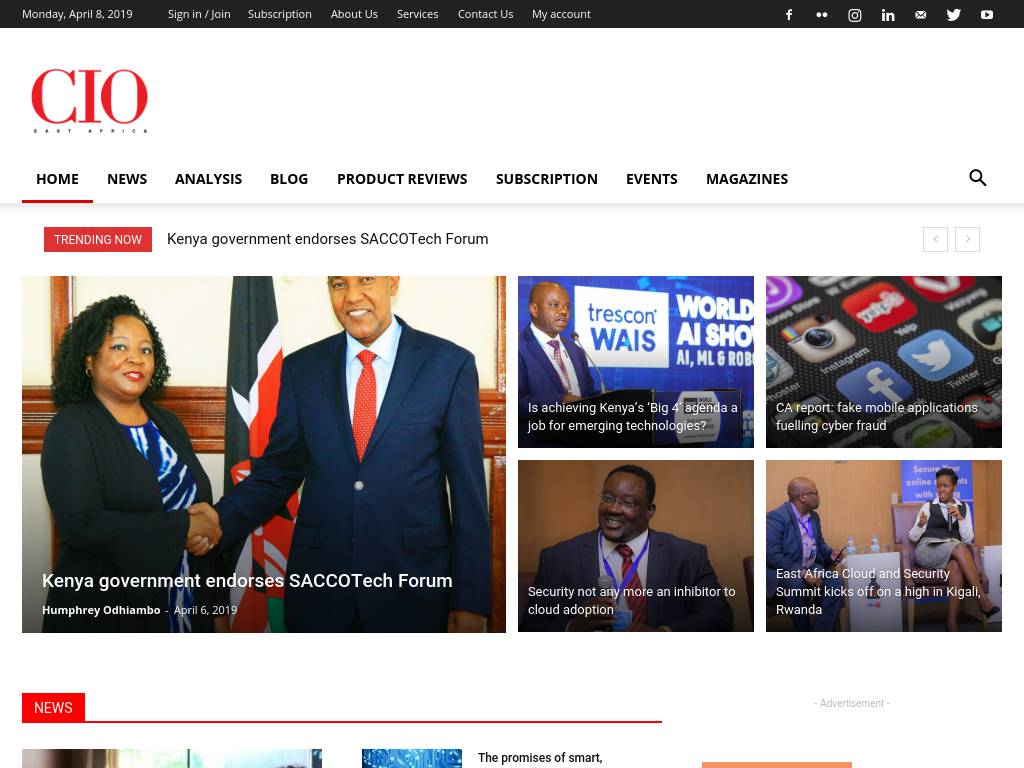
Task: Show next trending story arrow
Action: 967,239
